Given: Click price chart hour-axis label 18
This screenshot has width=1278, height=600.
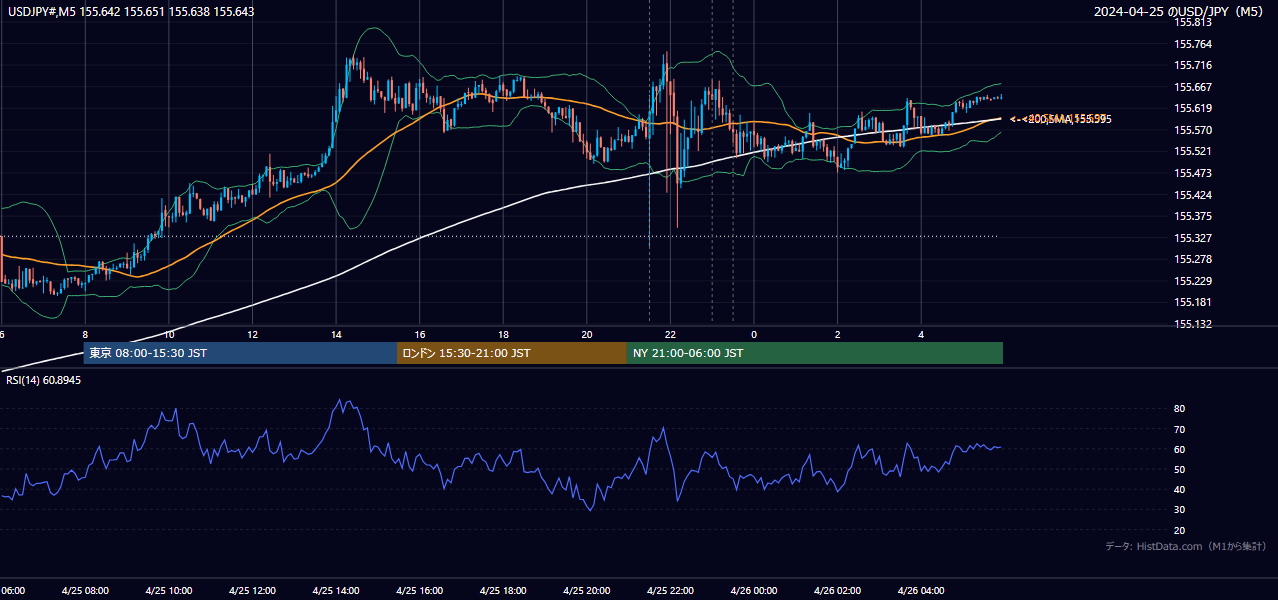Looking at the screenshot, I should tap(503, 334).
